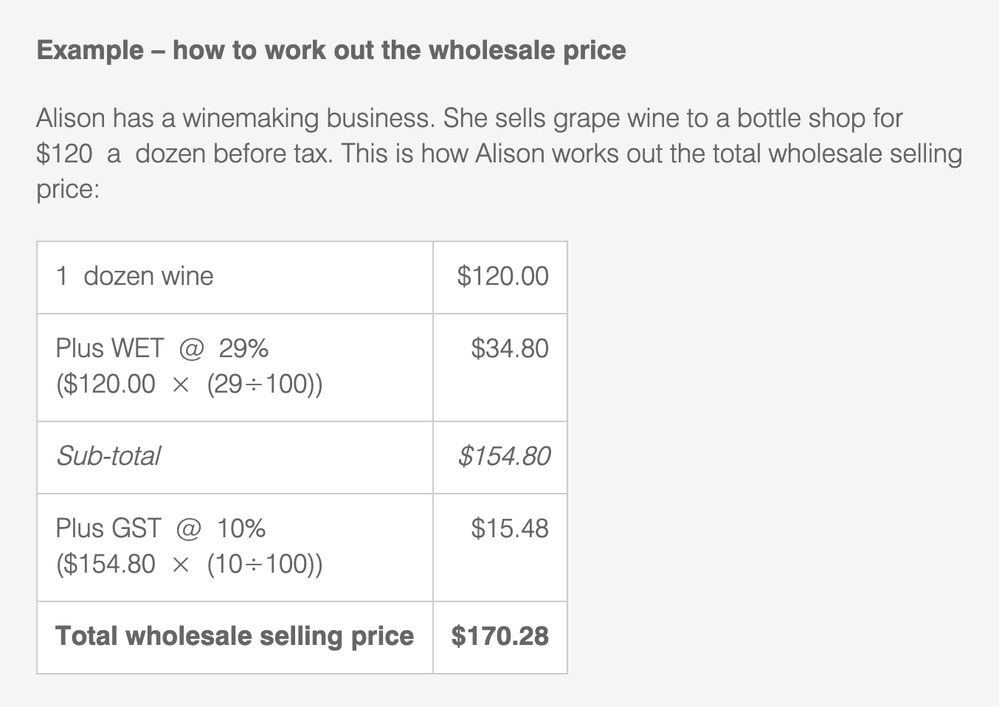
Task: Select the "Plus GST @ 10%" label
Action: [x=161, y=529]
